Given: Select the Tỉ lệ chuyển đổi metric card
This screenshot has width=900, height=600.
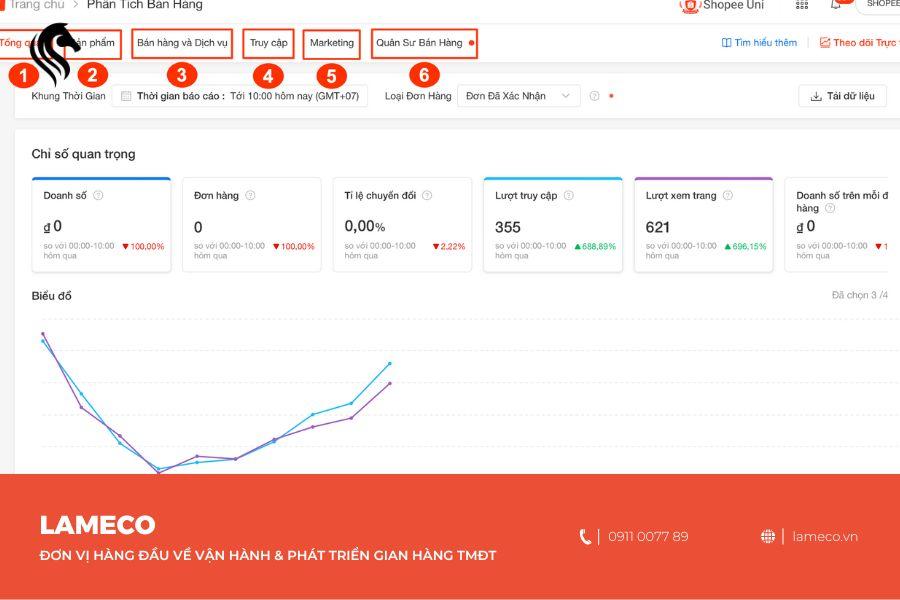Looking at the screenshot, I should pos(402,224).
